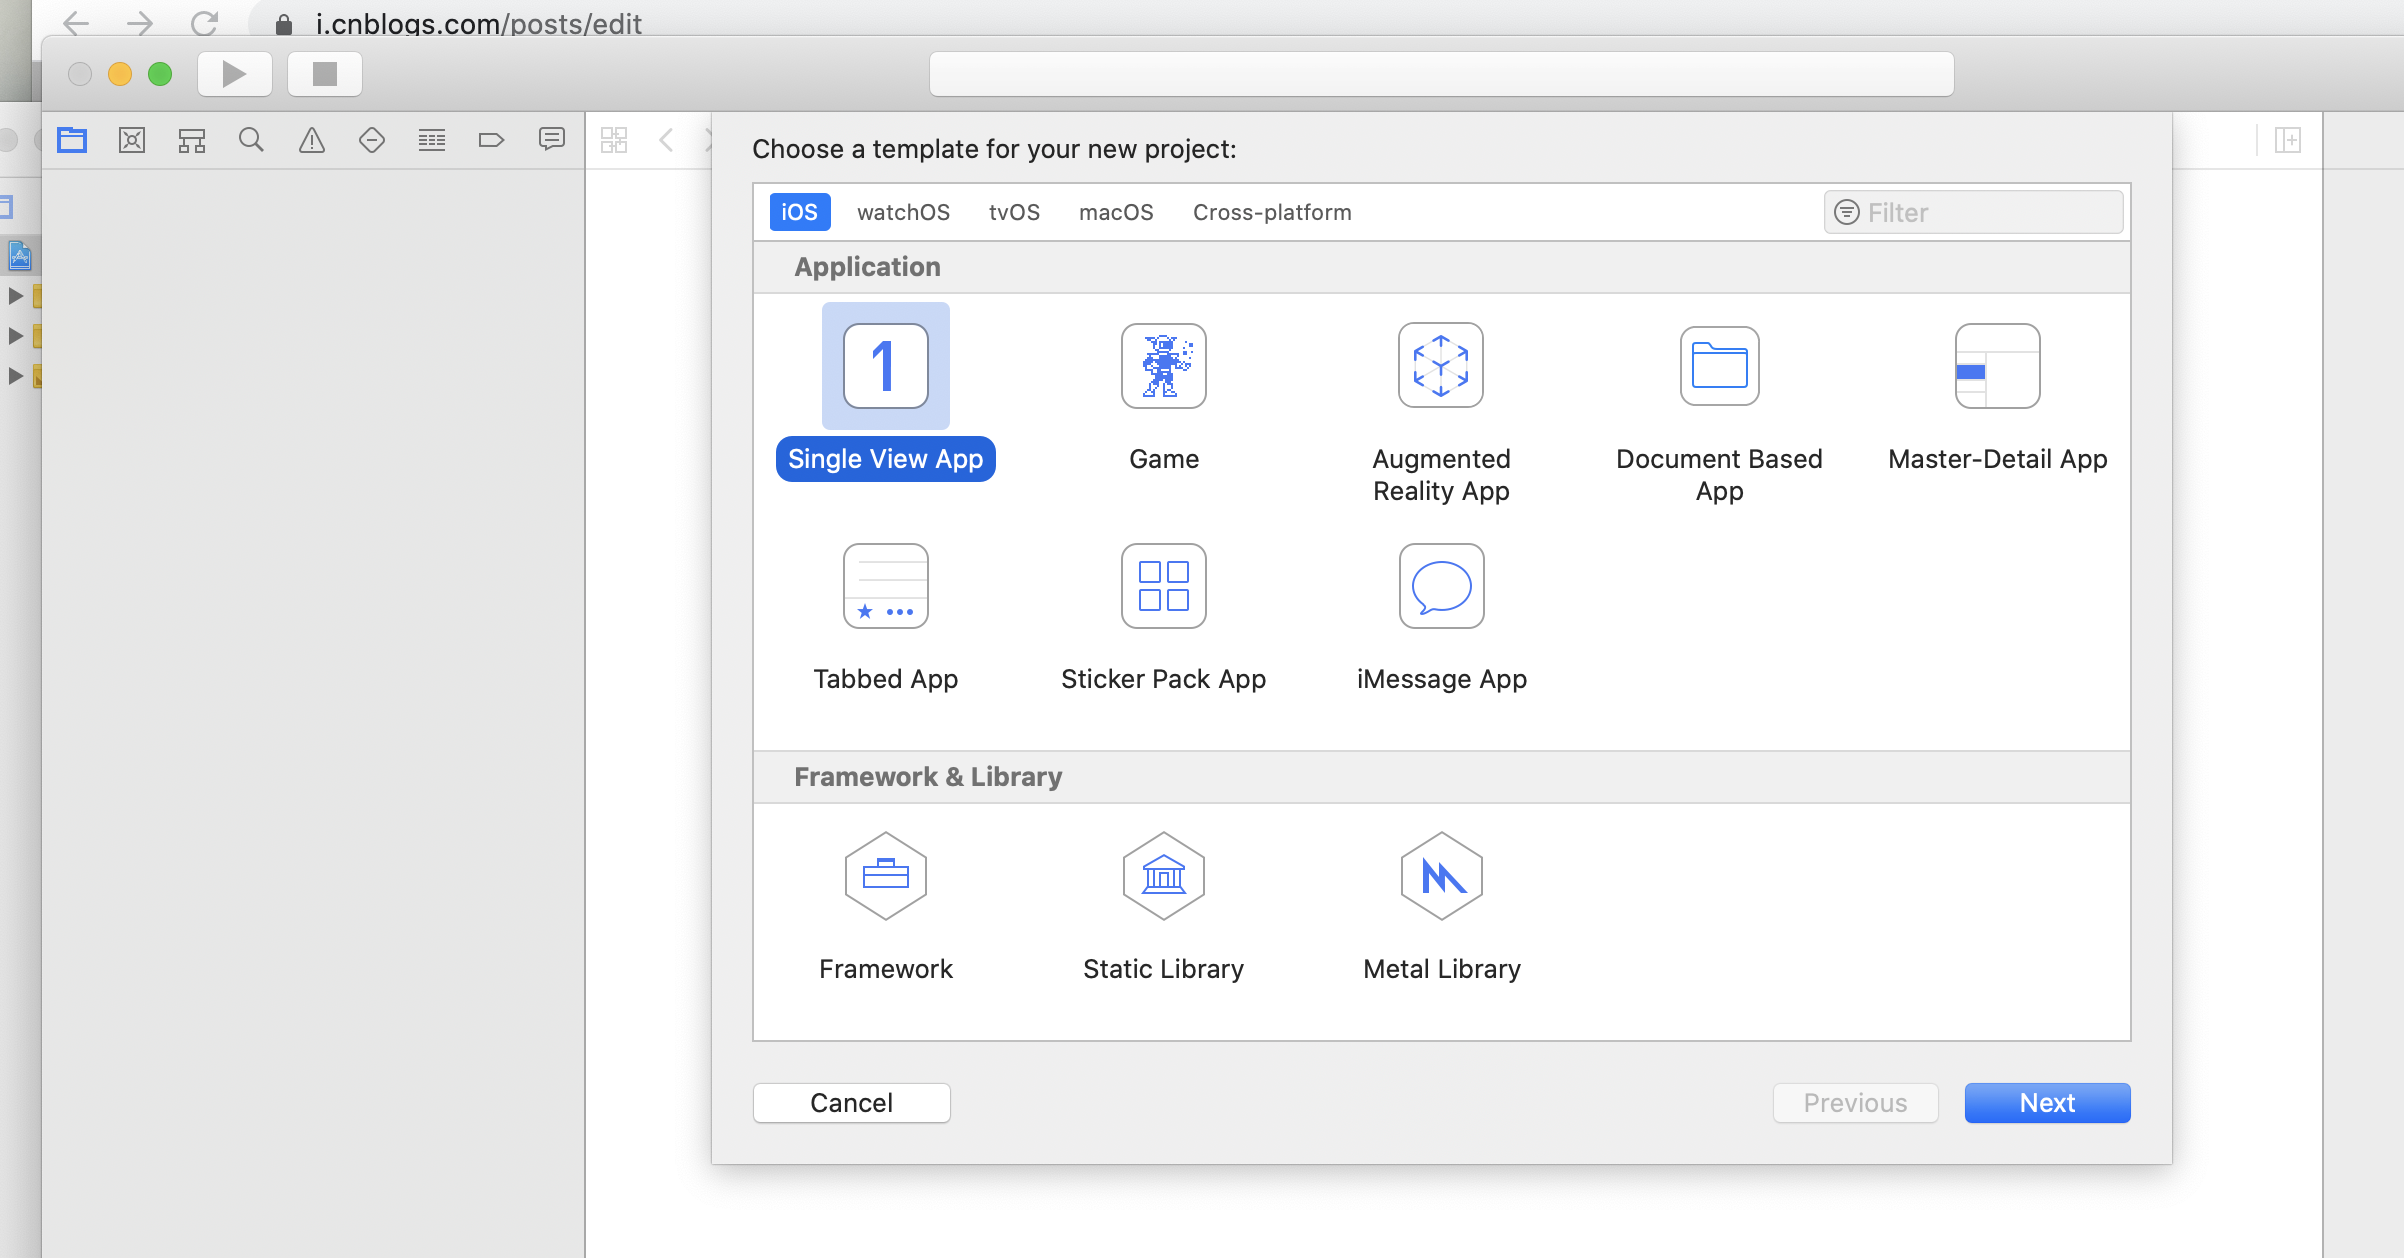2404x1258 pixels.
Task: Open the Breakpoint navigator
Action: coord(491,140)
